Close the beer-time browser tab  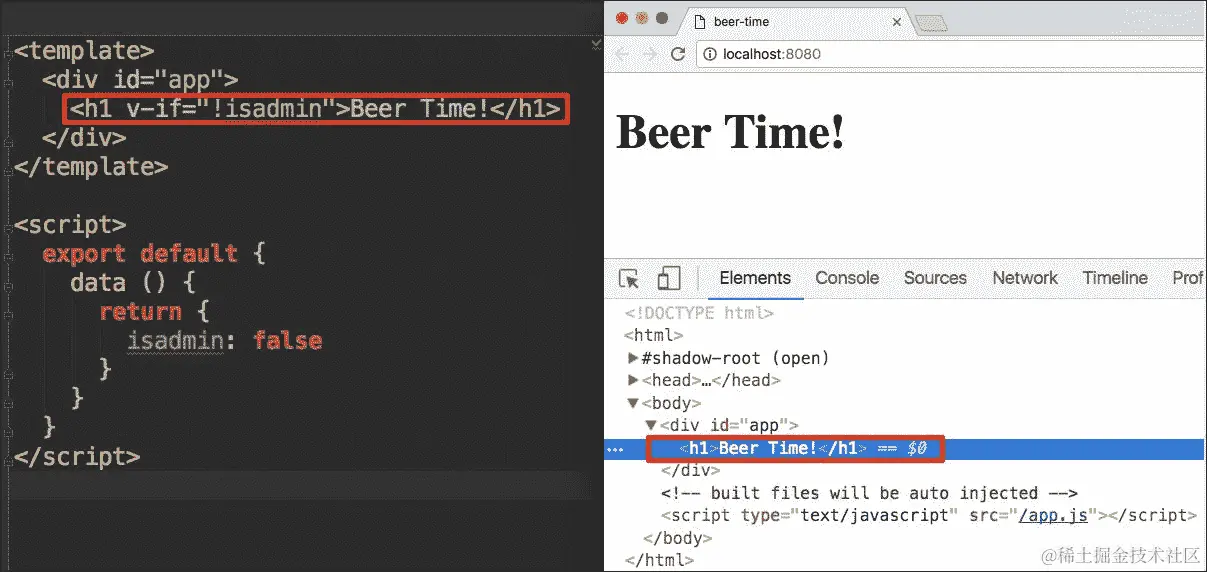coord(896,21)
